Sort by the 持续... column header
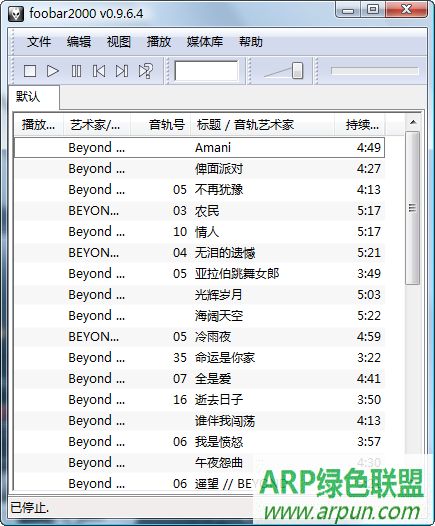 point(360,125)
